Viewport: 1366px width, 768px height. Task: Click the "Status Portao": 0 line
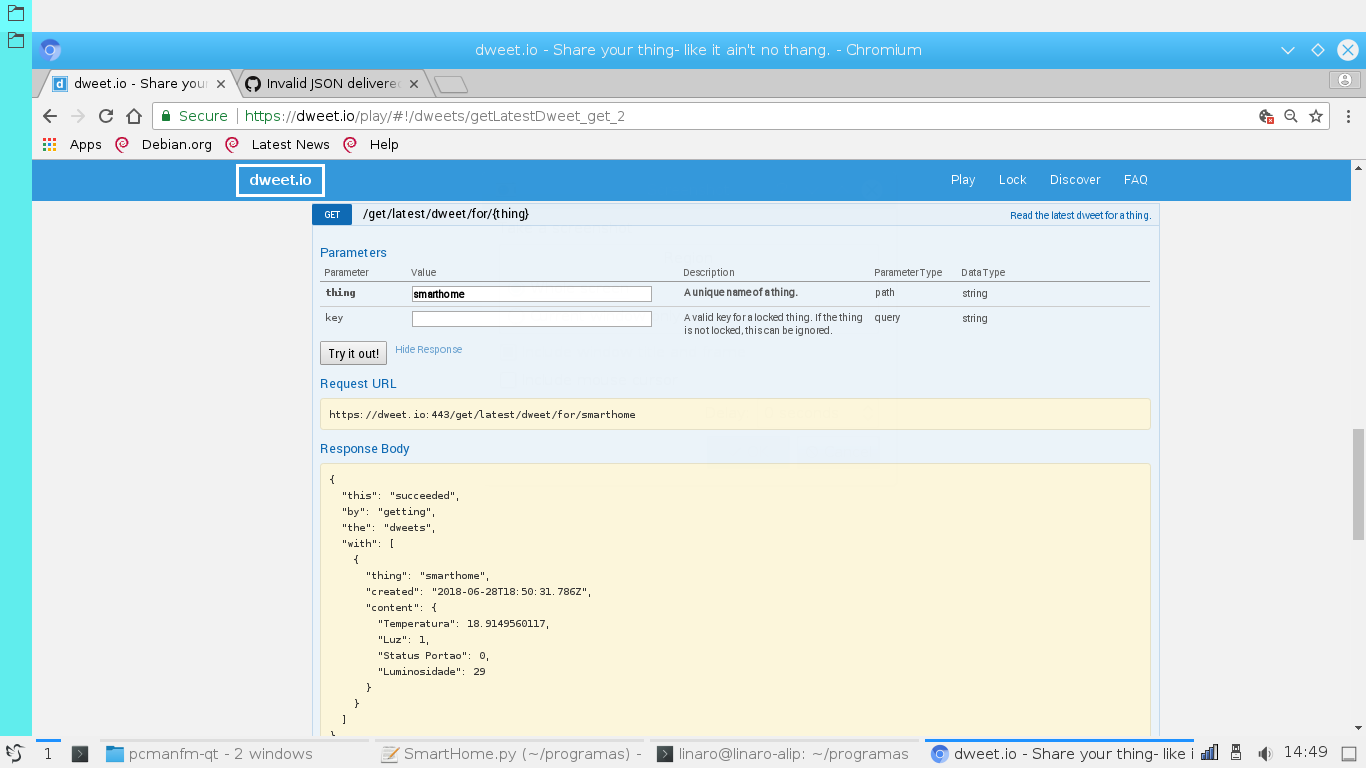pyautogui.click(x=434, y=656)
